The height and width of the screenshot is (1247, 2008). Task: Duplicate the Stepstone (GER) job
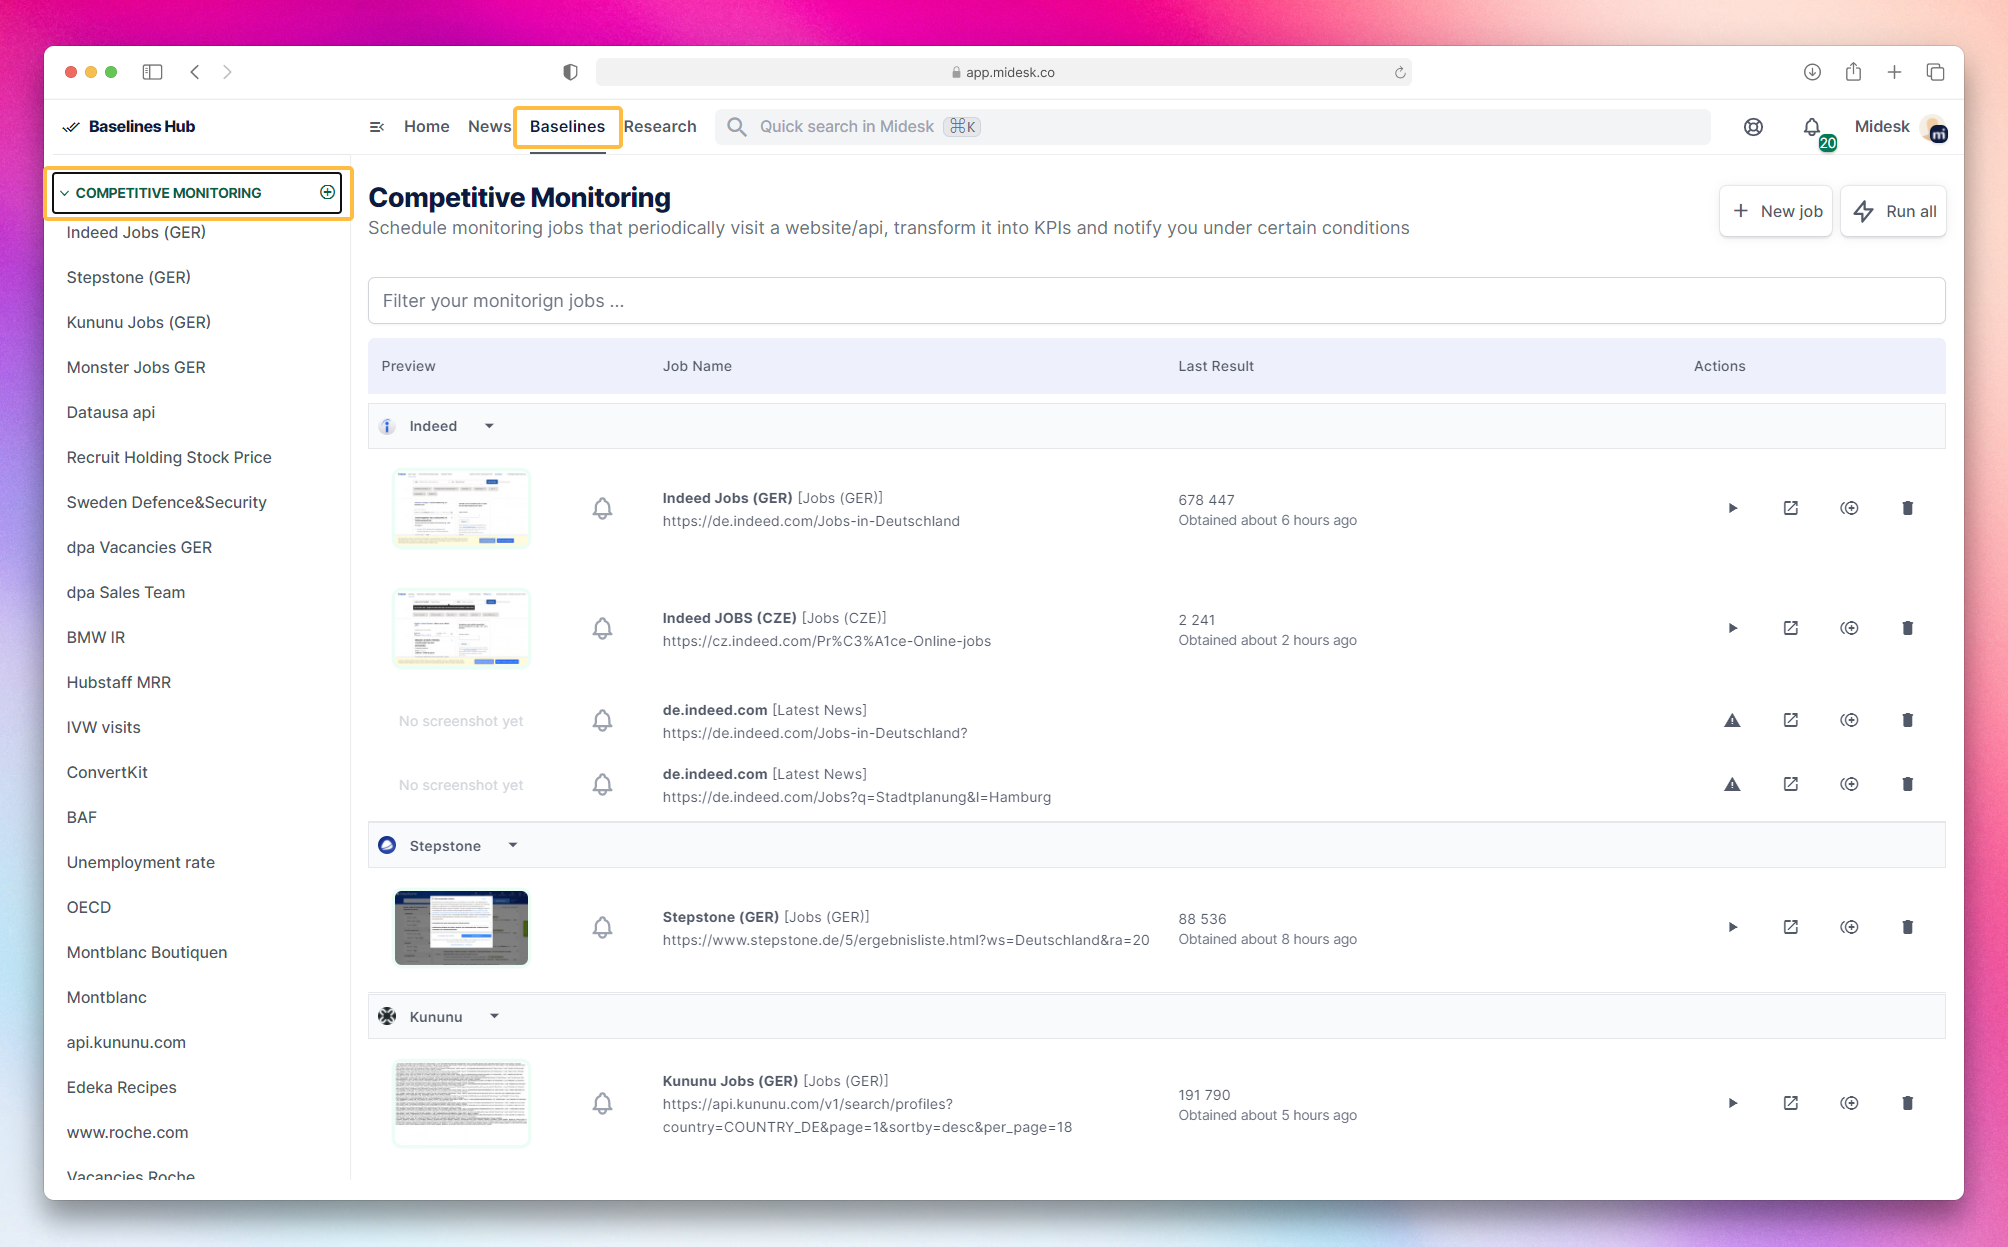point(1850,927)
